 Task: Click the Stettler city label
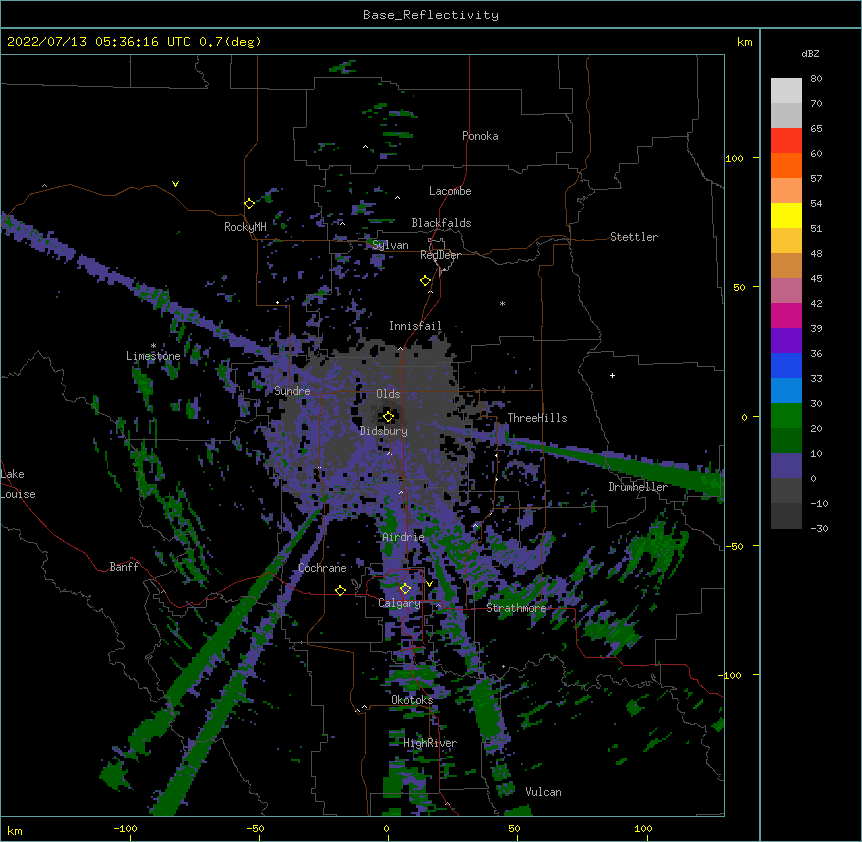(x=634, y=237)
